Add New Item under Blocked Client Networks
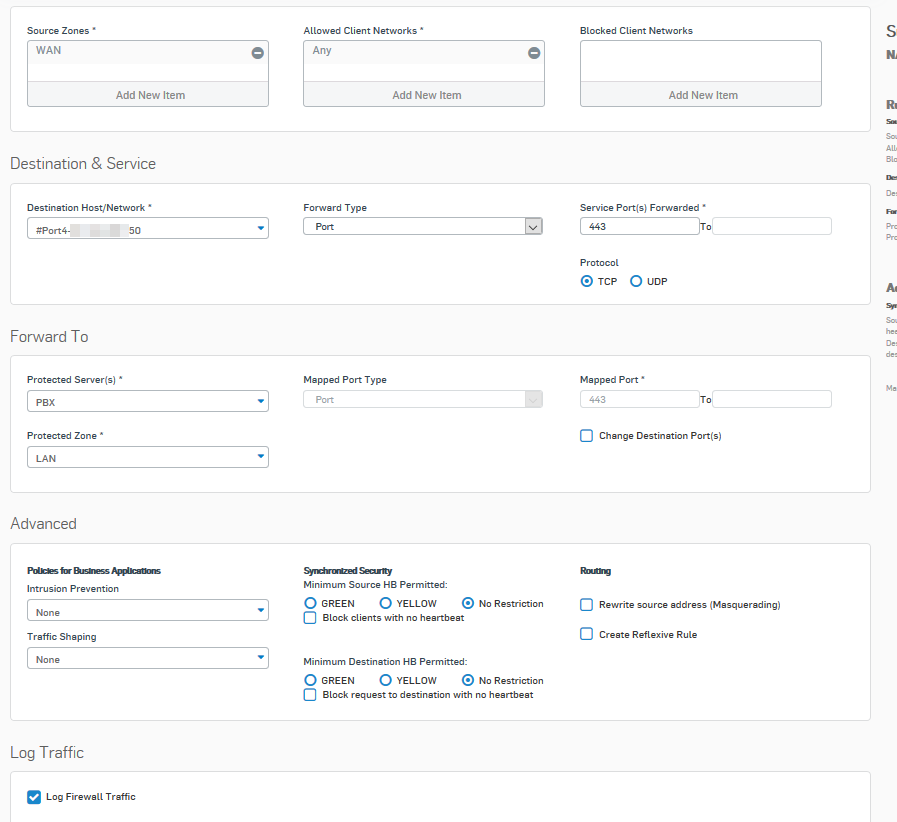Screen dimensions: 897x822 (x=701, y=94)
